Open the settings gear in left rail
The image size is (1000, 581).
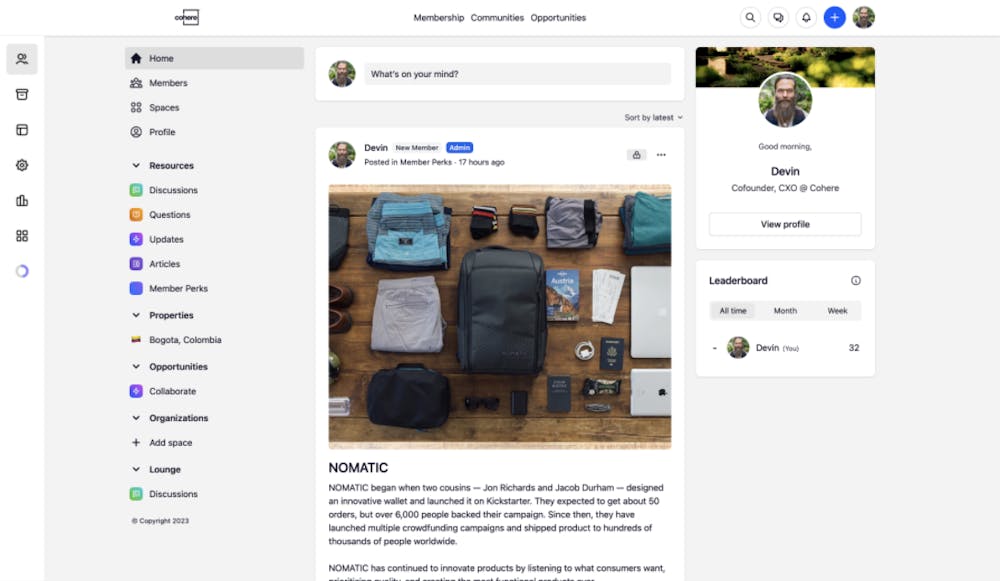(22, 165)
